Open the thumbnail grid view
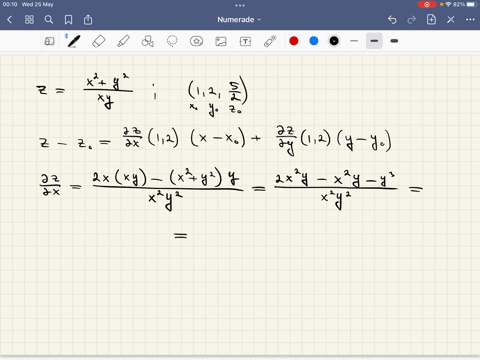The width and height of the screenshot is (480, 360). pyautogui.click(x=29, y=20)
